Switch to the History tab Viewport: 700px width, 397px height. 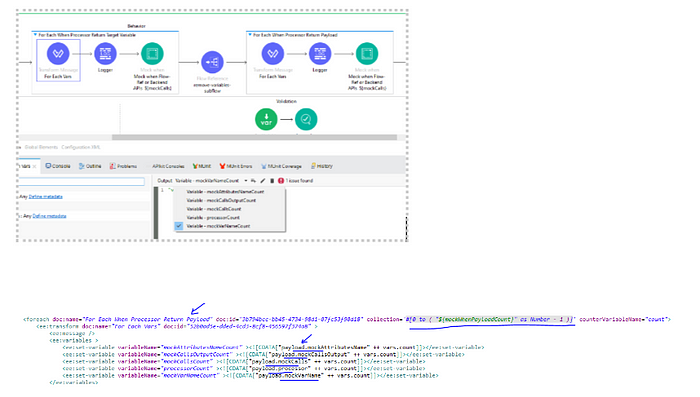tap(321, 166)
